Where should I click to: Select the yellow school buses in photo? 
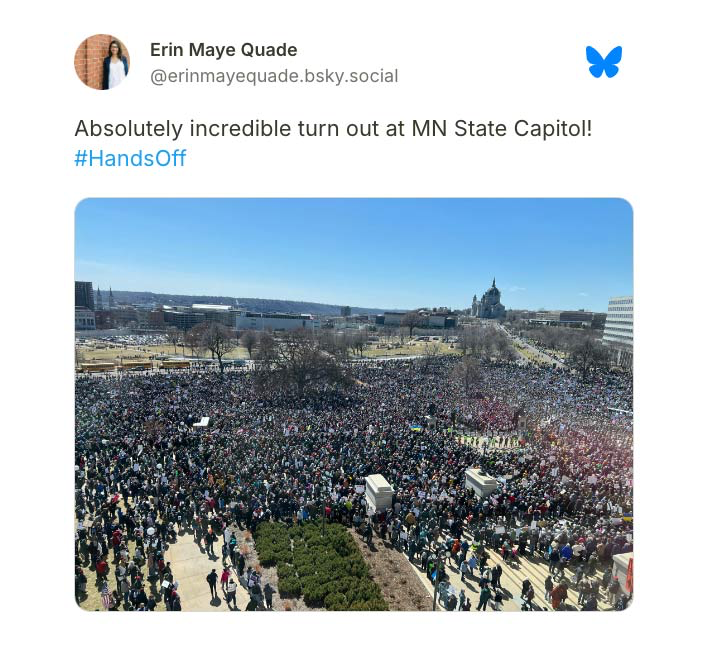(x=134, y=365)
